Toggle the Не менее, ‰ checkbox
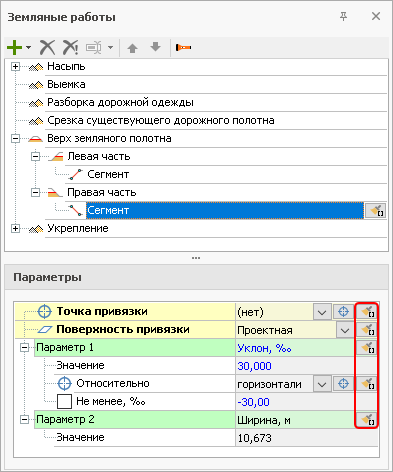 pyautogui.click(x=64, y=402)
